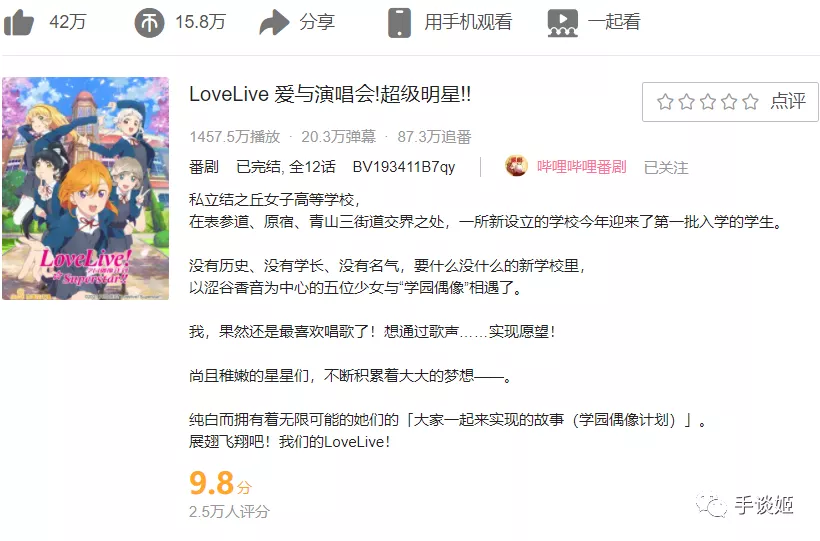
Task: Open the 9.8分 rating score
Action: pyautogui.click(x=220, y=483)
